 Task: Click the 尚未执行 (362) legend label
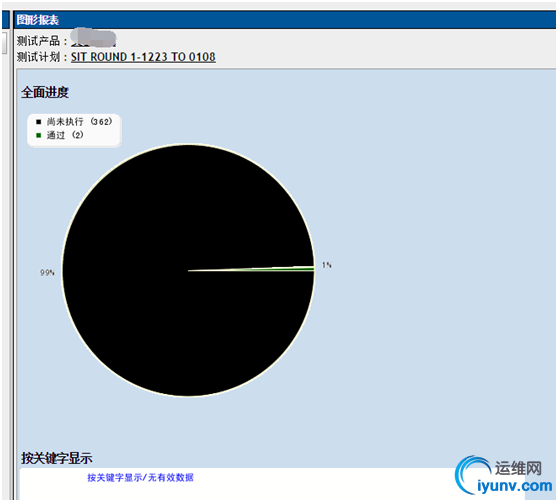79,122
